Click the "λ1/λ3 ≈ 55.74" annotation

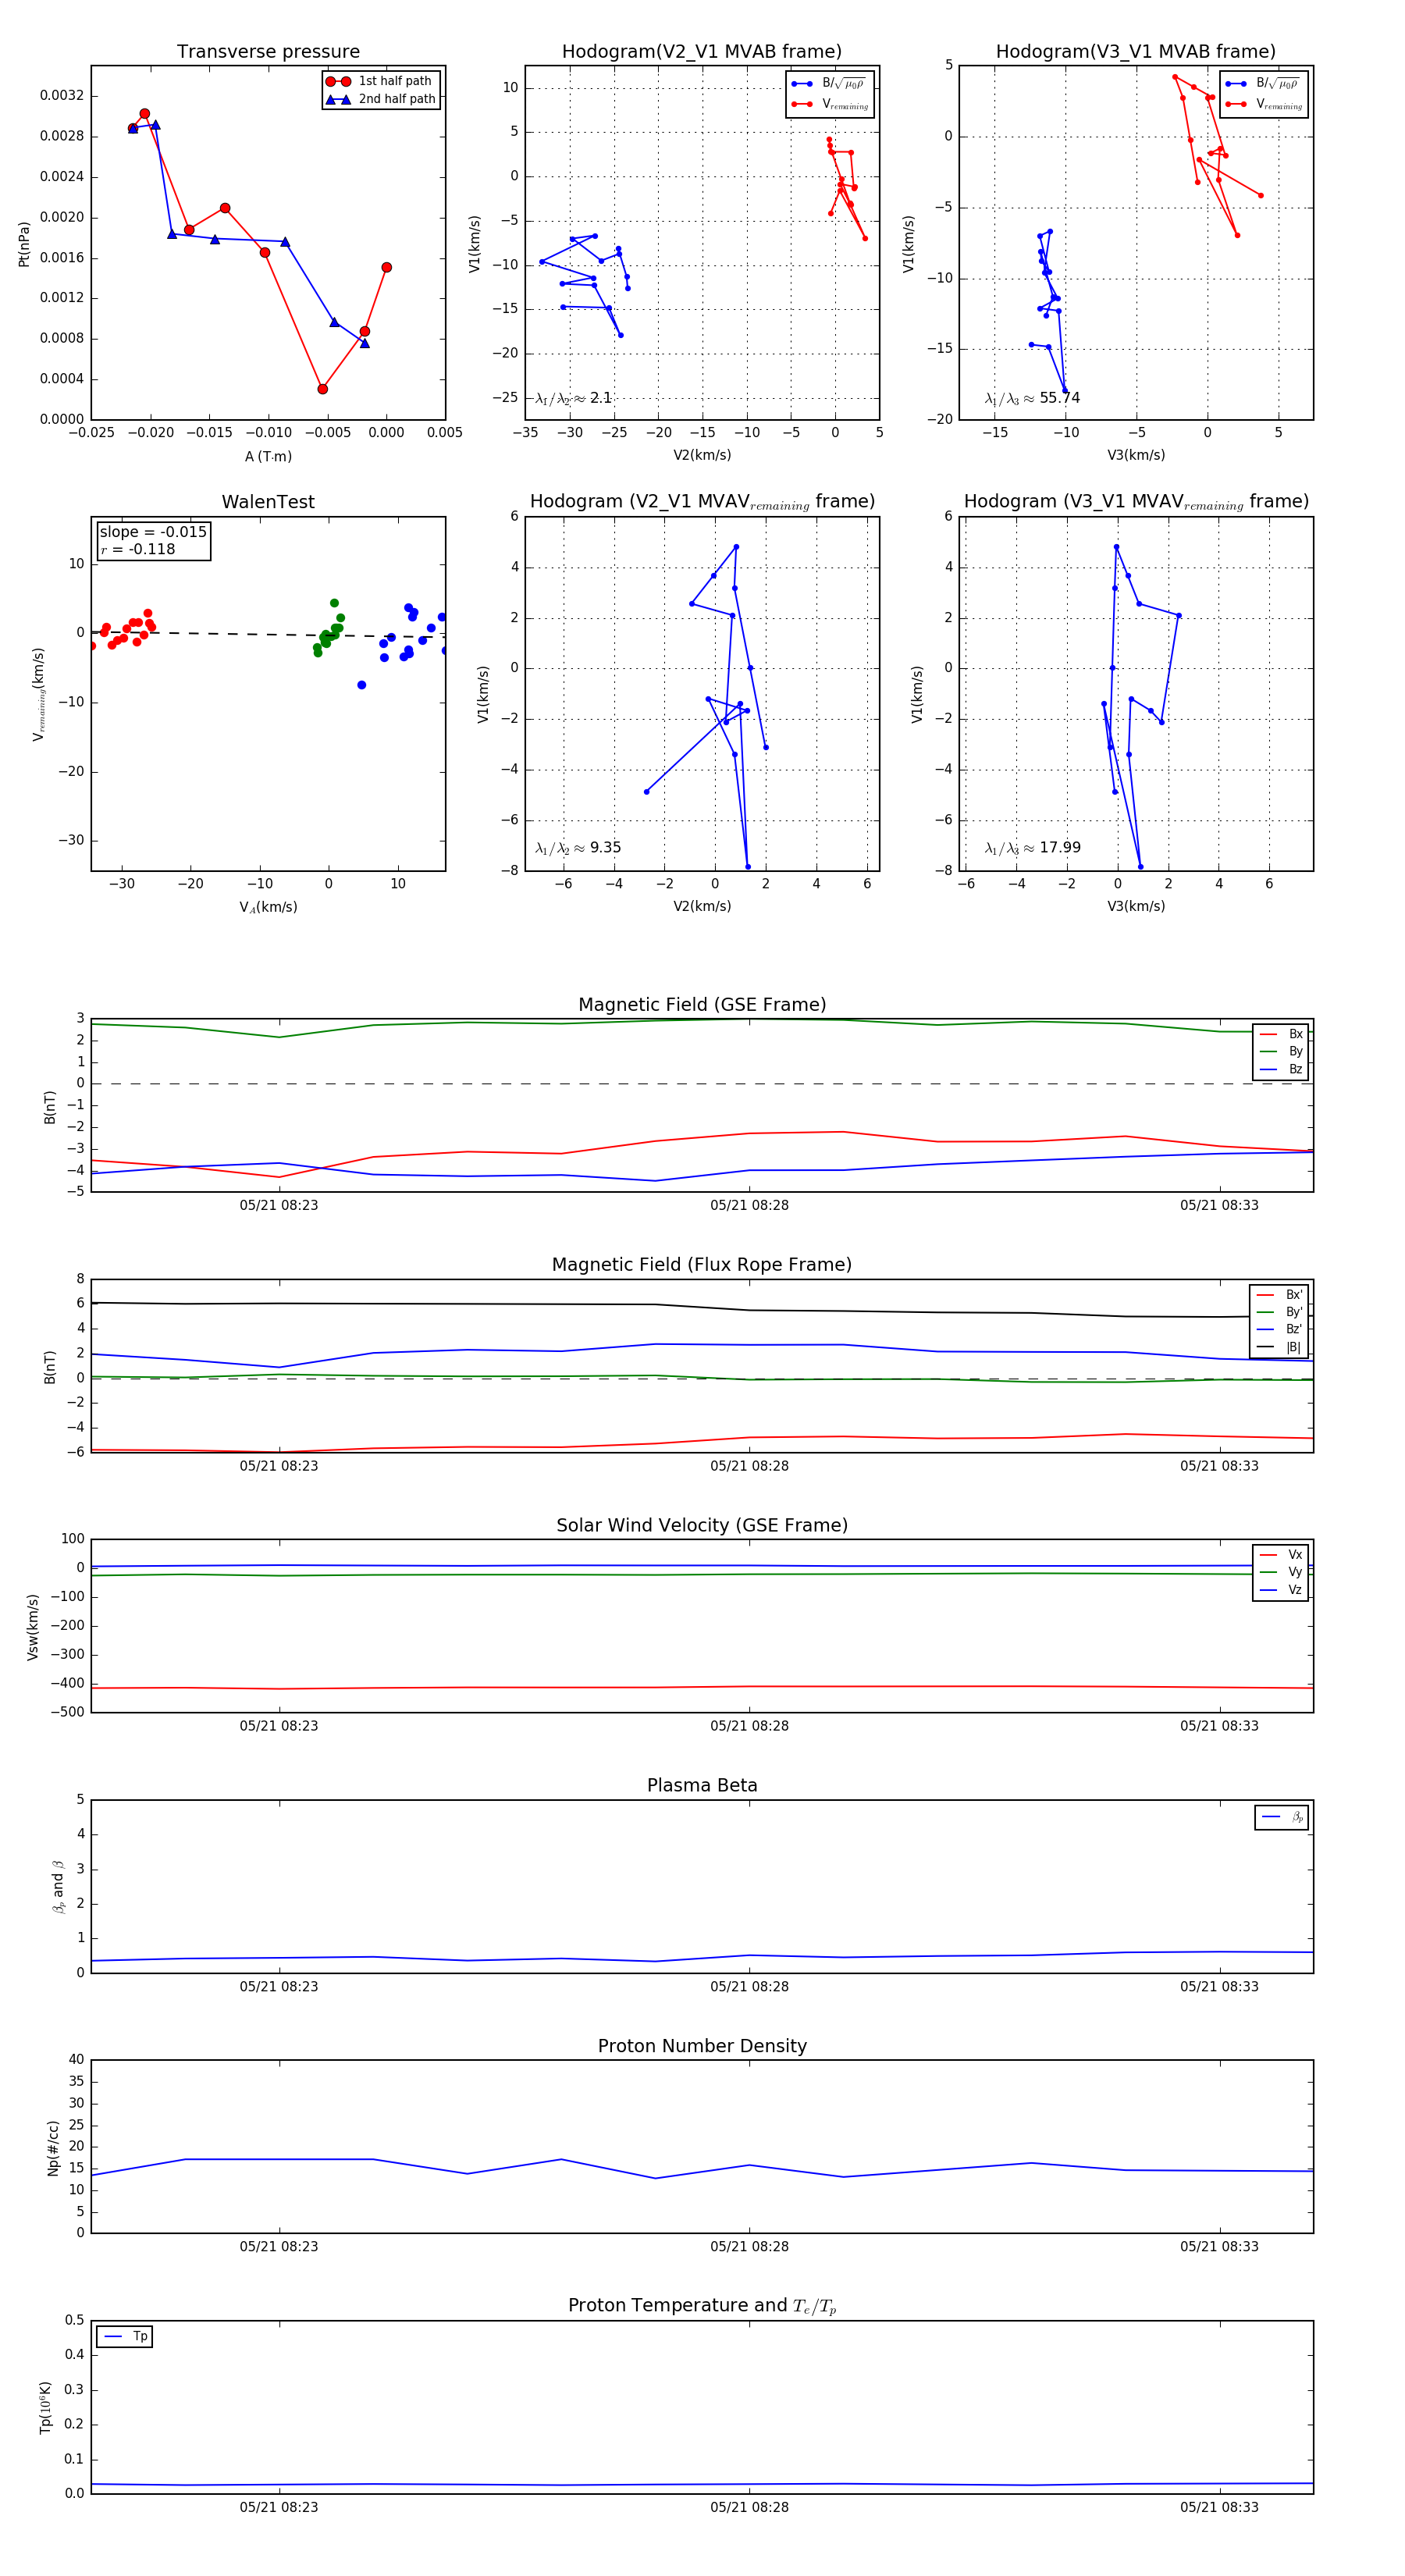1032,398
